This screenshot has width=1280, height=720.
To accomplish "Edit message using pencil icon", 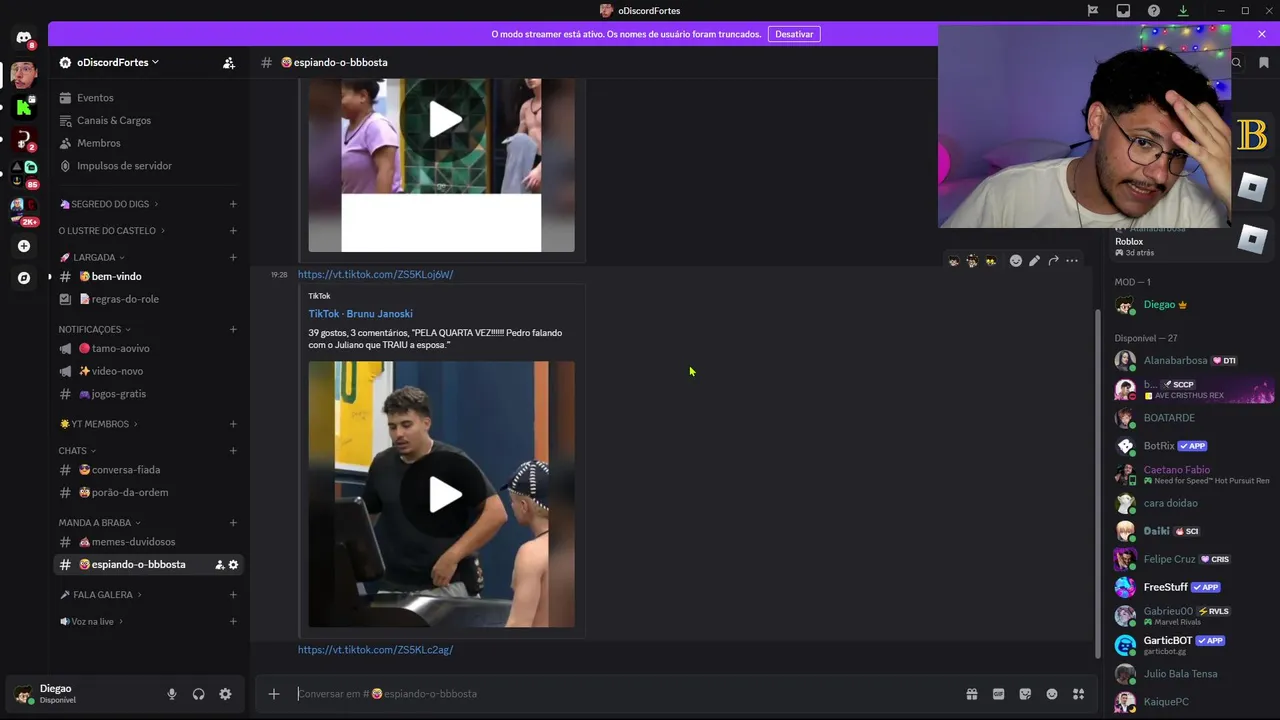I will 1034,261.
